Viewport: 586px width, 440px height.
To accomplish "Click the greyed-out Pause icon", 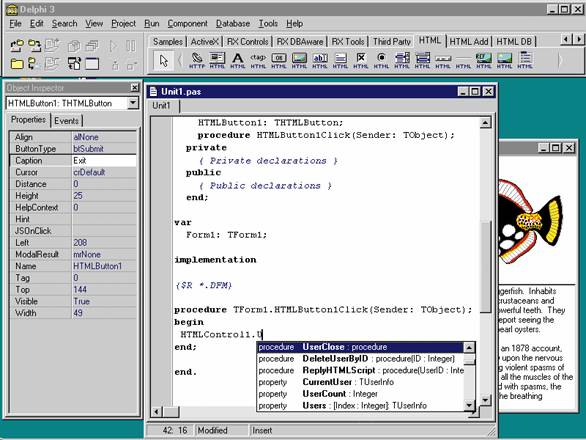I will (x=131, y=46).
